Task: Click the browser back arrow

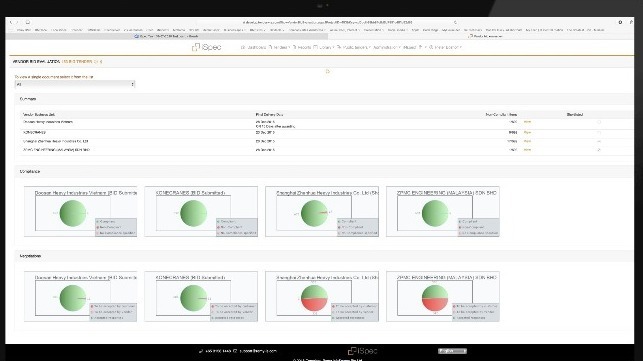Action: 11,22
